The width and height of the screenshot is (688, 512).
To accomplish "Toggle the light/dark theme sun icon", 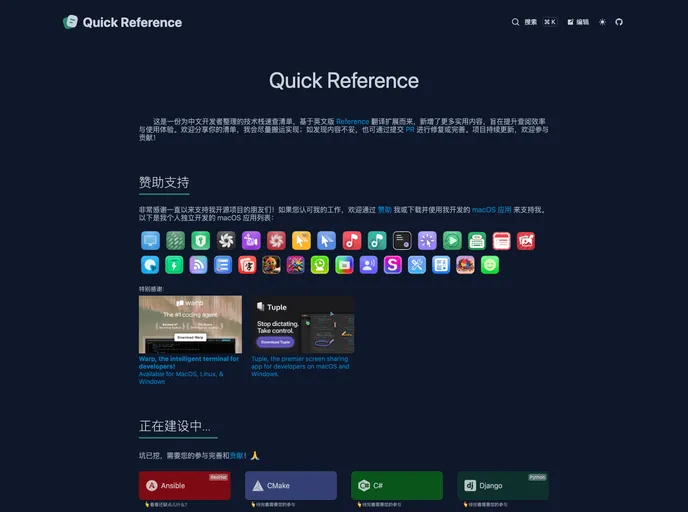I will click(x=602, y=22).
